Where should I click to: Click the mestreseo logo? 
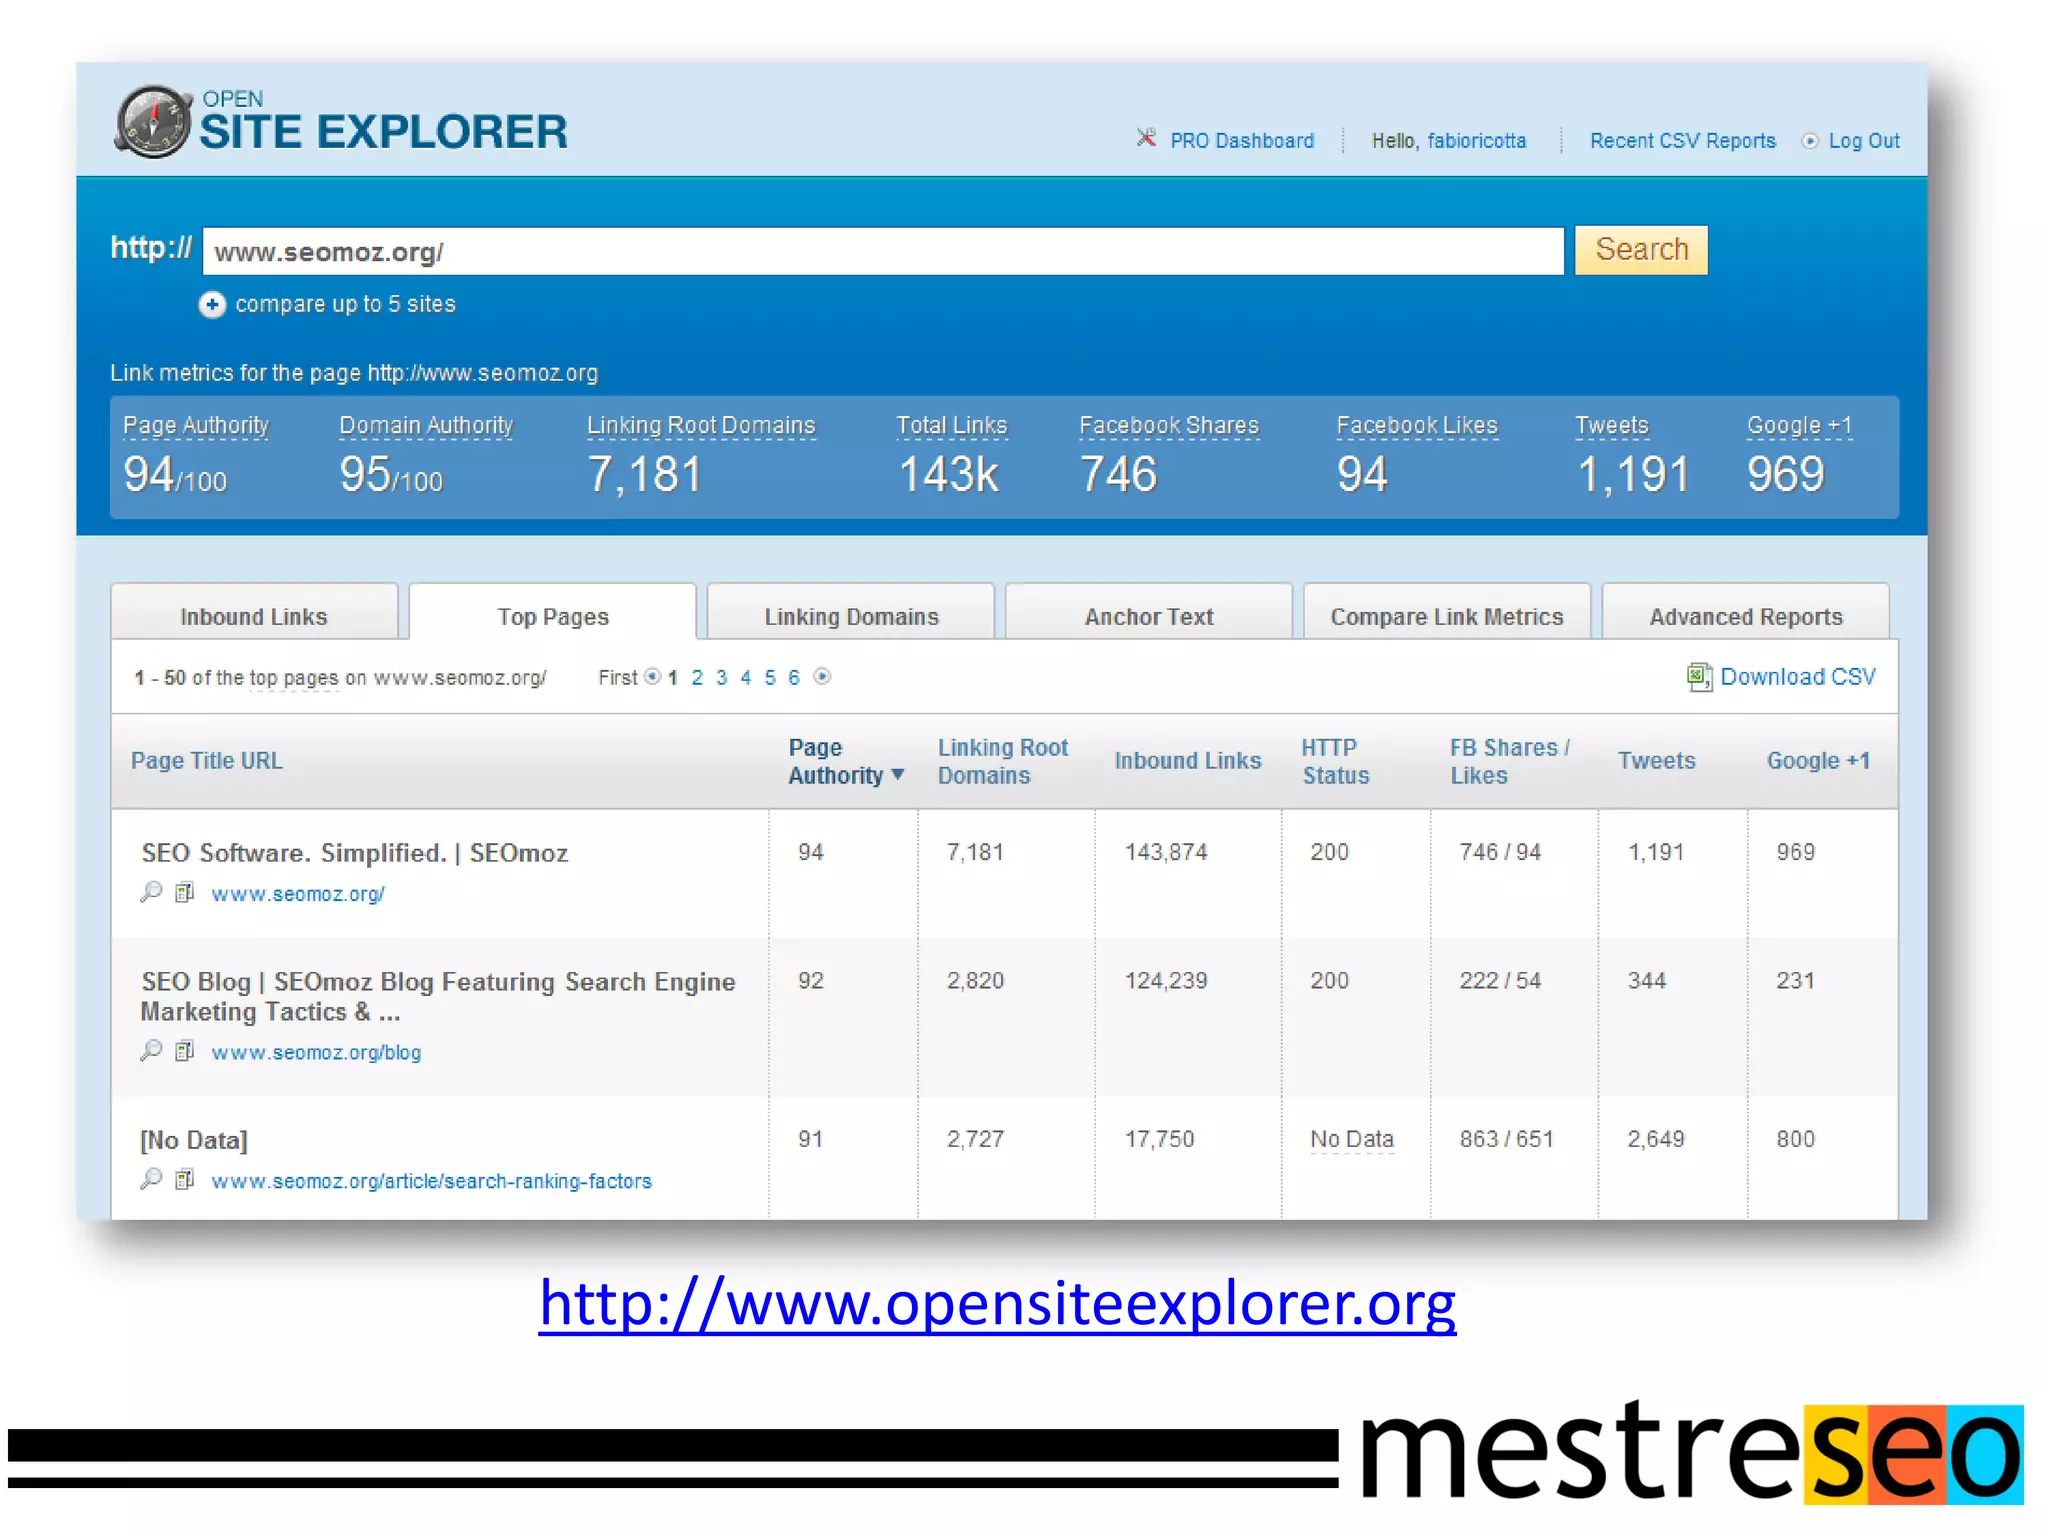coord(1691,1453)
